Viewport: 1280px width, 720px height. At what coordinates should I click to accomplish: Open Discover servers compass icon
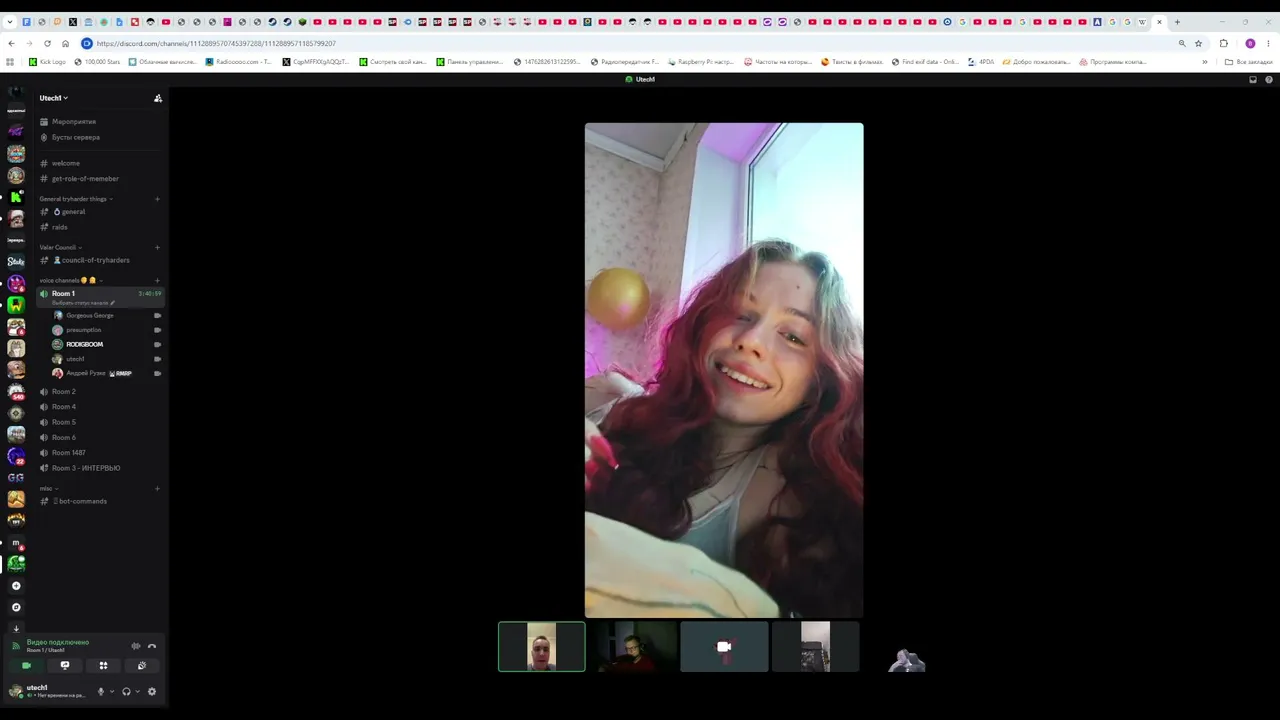(x=16, y=607)
